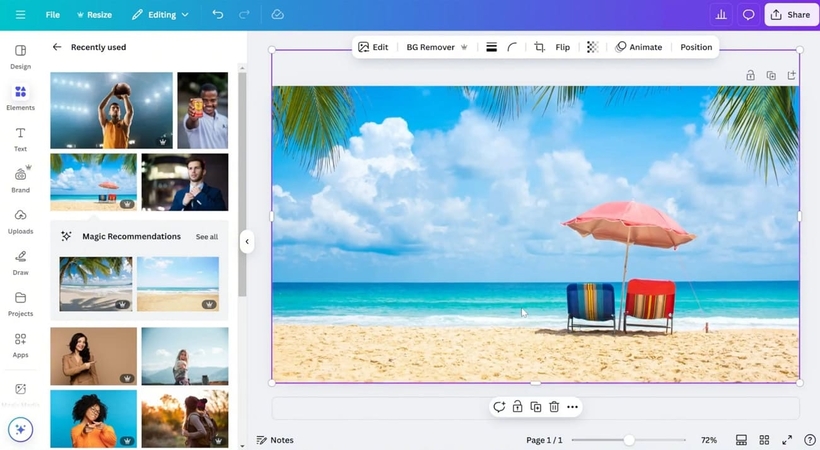Viewport: 820px width, 450px height.
Task: Select the beach umbrella thumbnail in Recently used
Action: tap(94, 182)
